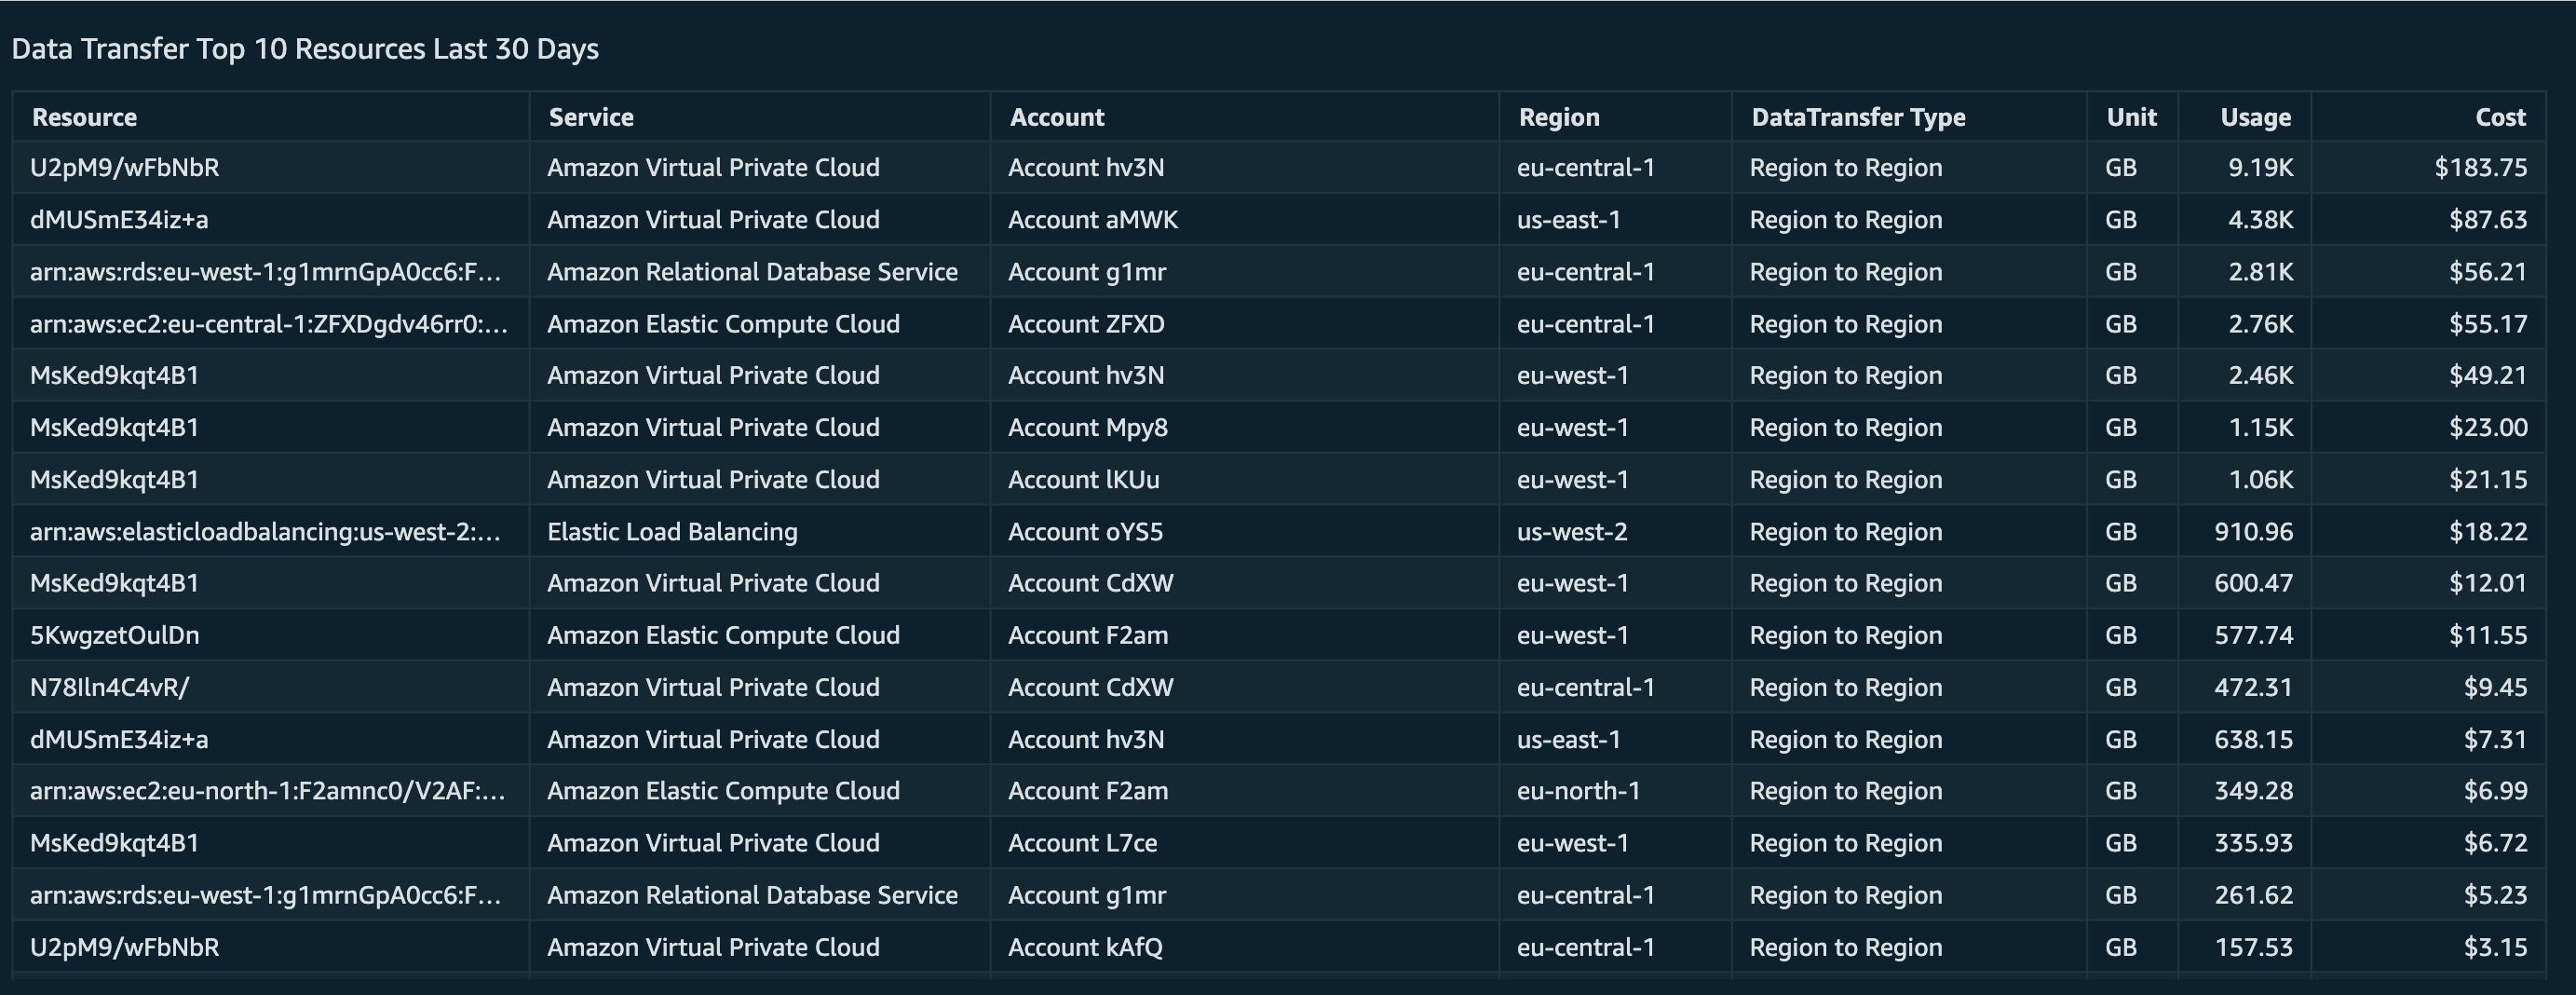Open the truncated RDS ARN resource entry

pos(265,271)
